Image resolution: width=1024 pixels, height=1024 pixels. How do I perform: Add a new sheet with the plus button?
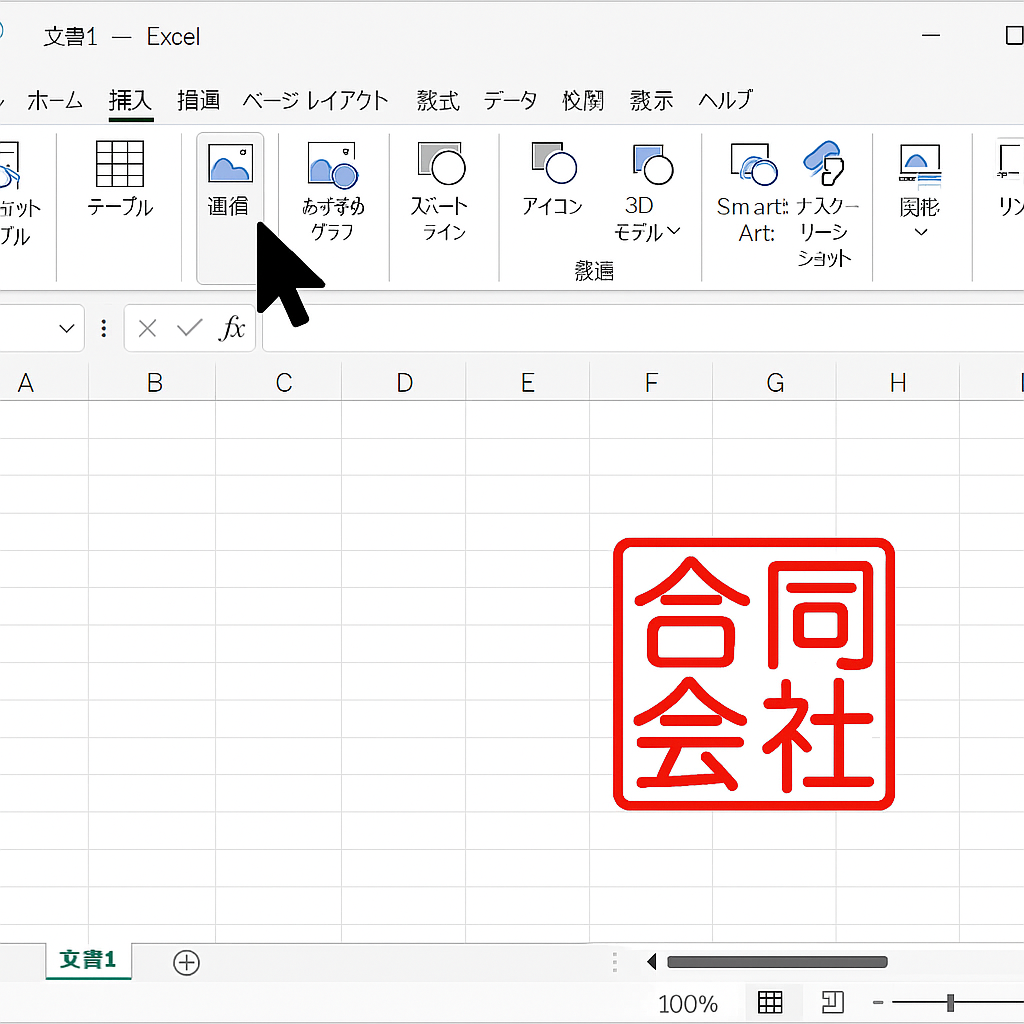point(186,963)
